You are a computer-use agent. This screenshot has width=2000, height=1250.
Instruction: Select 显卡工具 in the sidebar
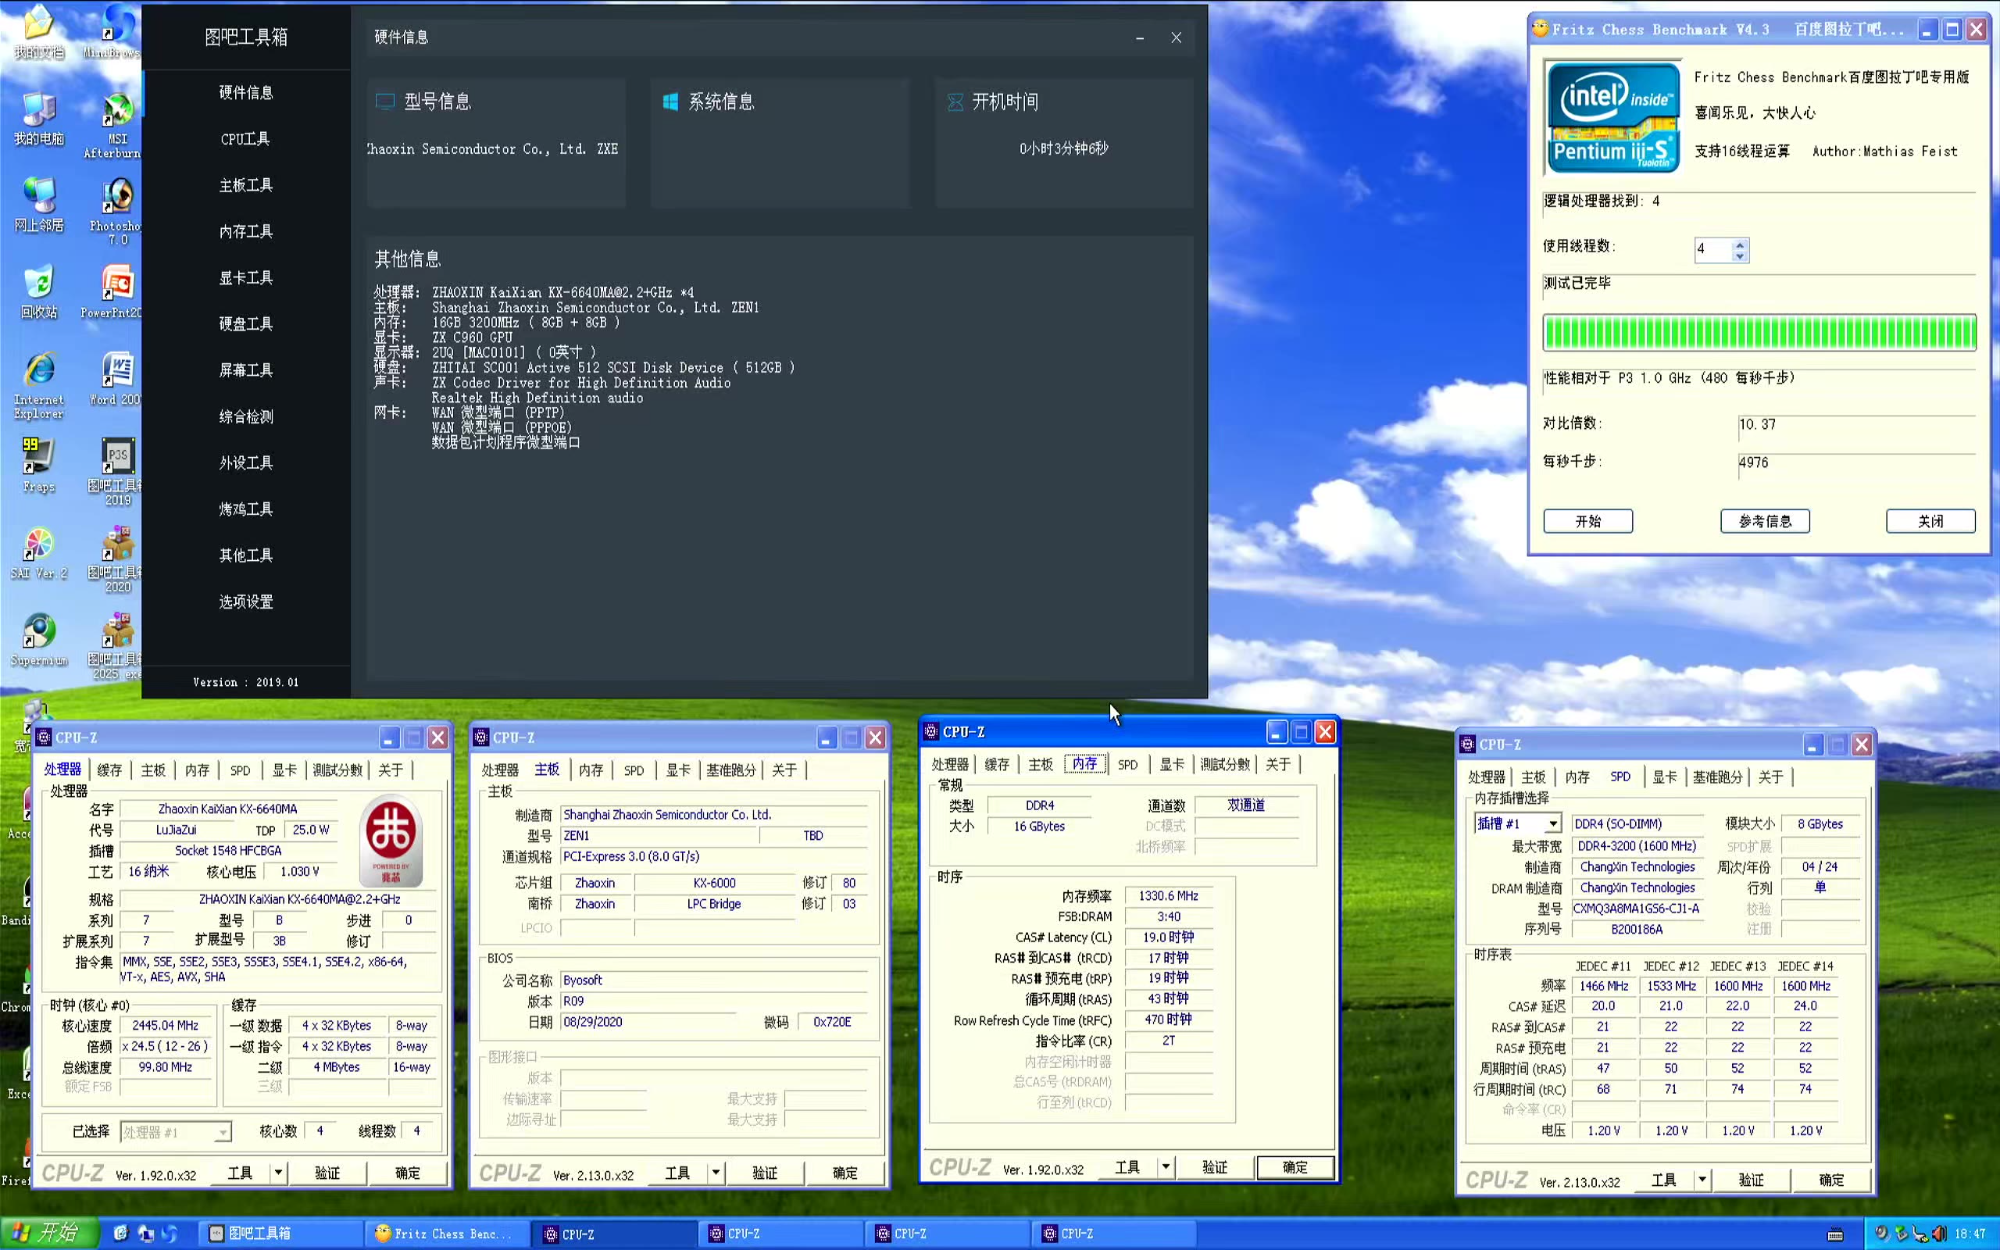pyautogui.click(x=246, y=277)
